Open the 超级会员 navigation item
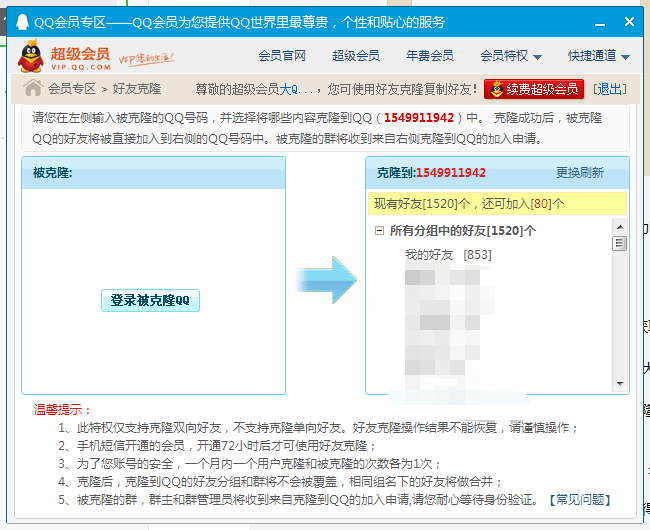The image size is (650, 530). (356, 56)
